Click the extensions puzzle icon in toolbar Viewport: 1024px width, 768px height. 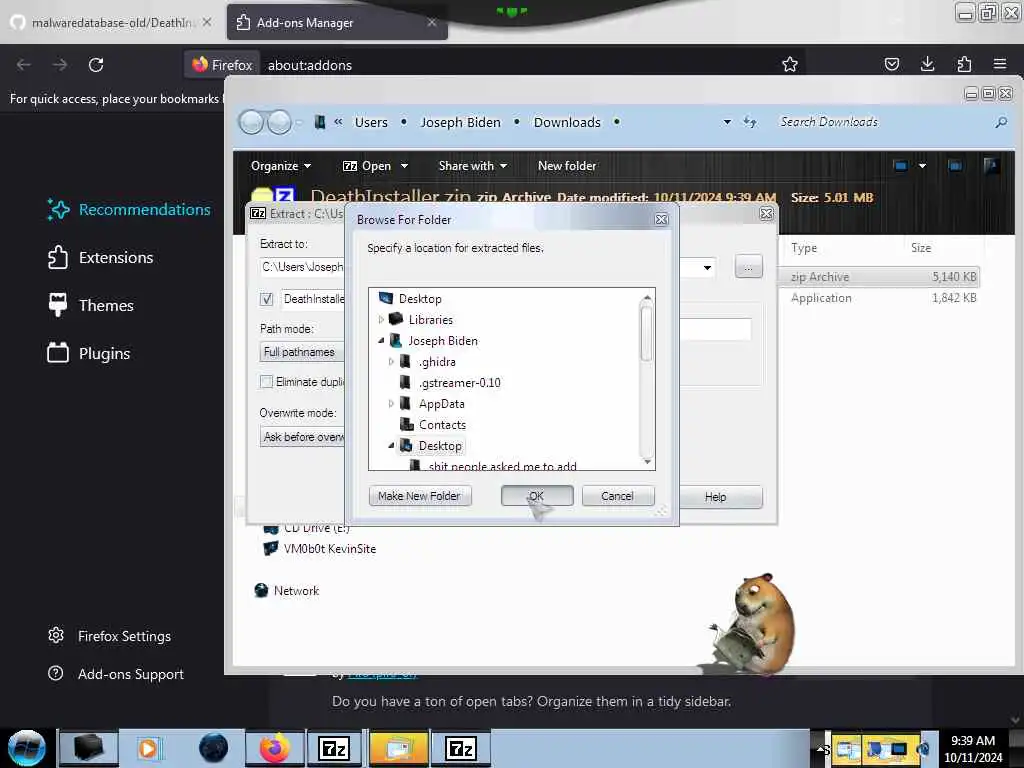click(964, 64)
